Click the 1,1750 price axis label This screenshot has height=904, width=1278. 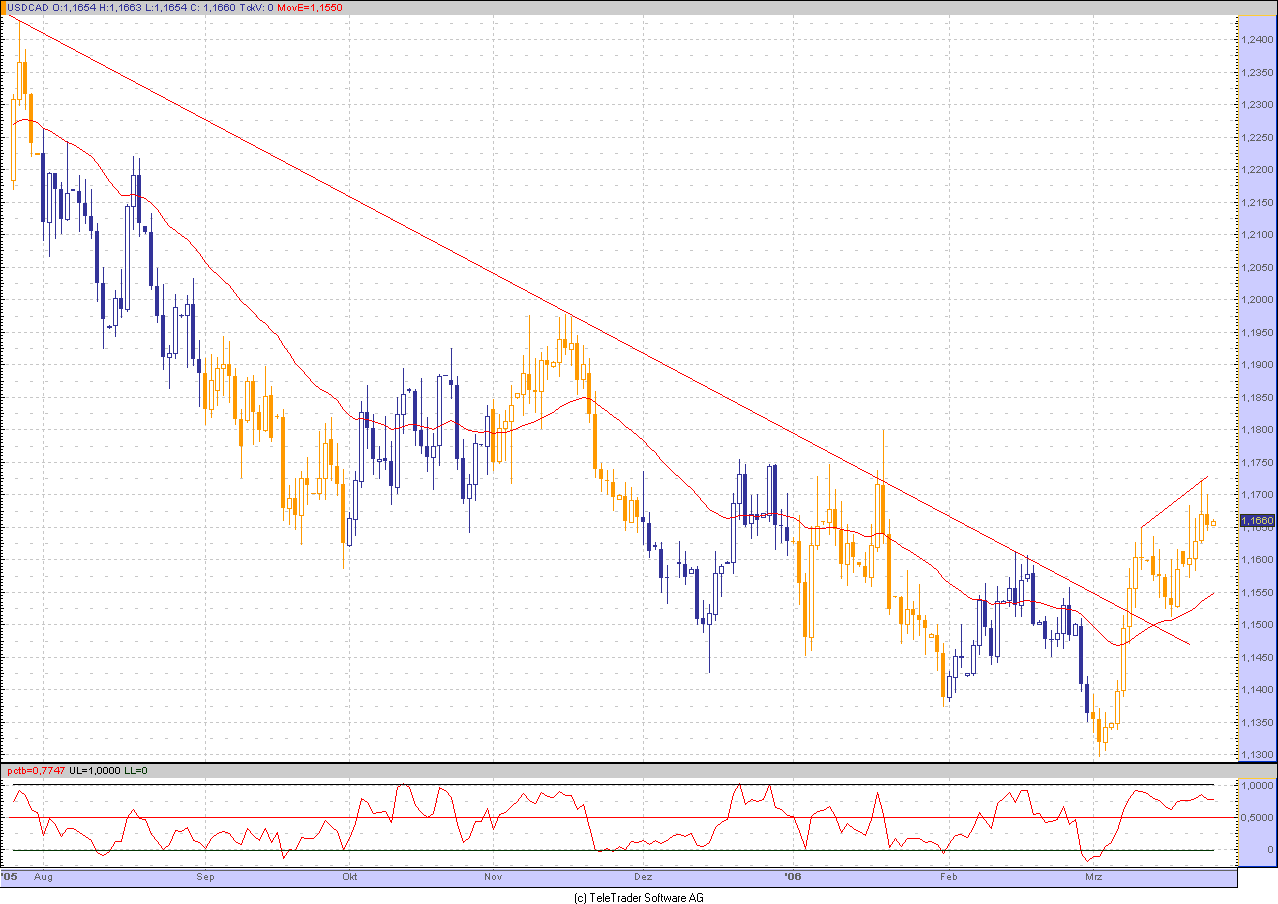click(1257, 463)
